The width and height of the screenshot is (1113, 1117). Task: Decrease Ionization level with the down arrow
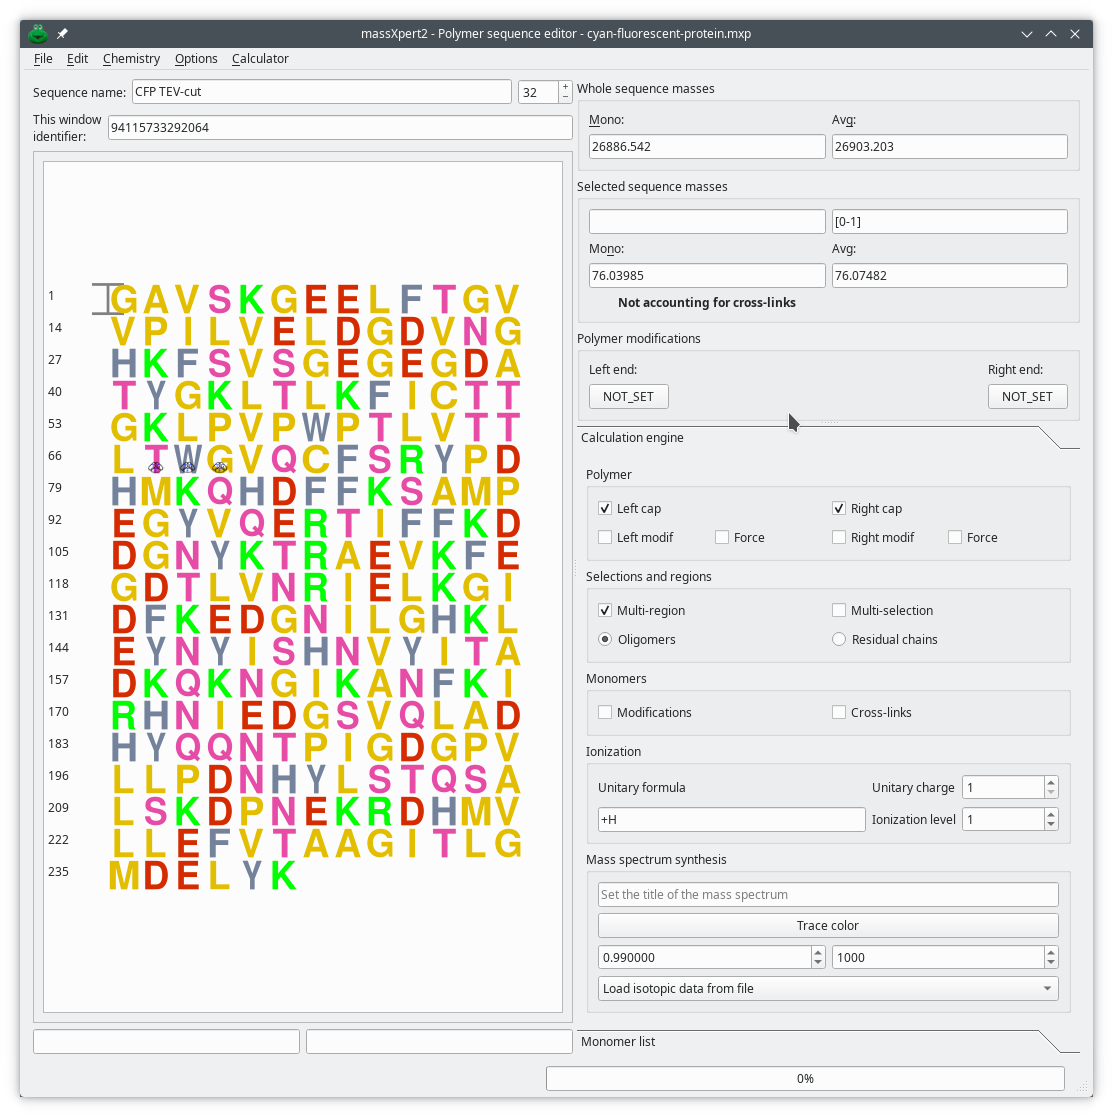1049,824
